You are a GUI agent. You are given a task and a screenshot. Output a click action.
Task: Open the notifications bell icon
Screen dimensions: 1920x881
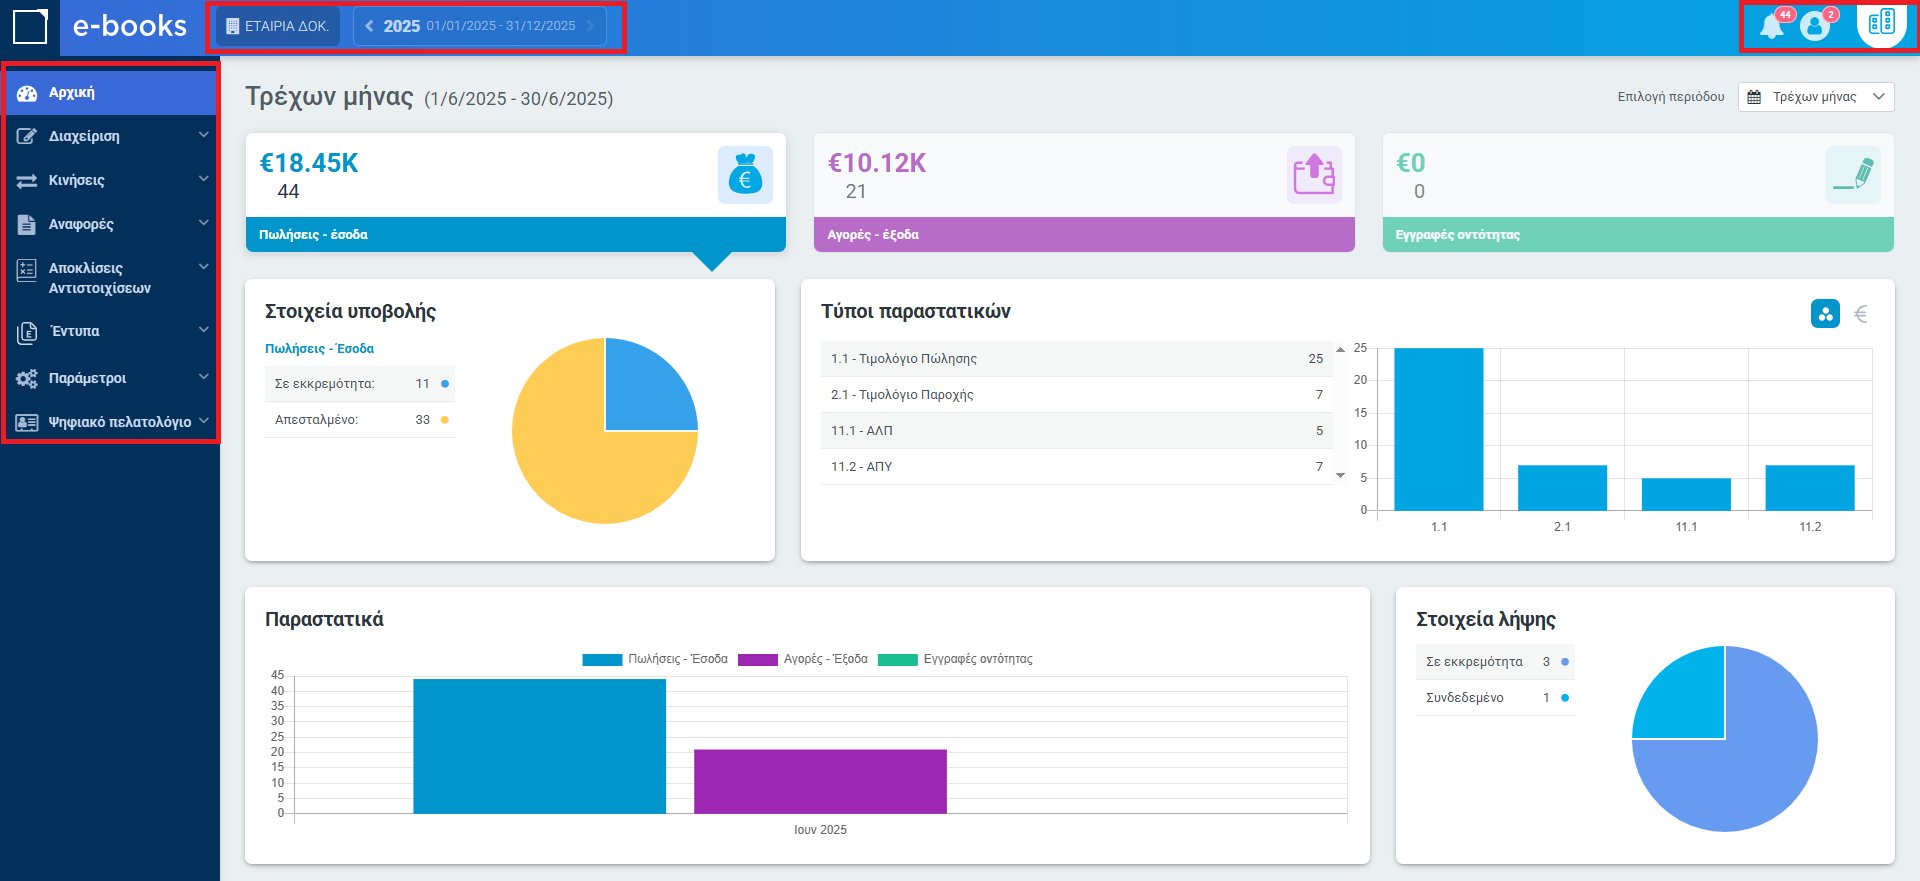[x=1771, y=26]
